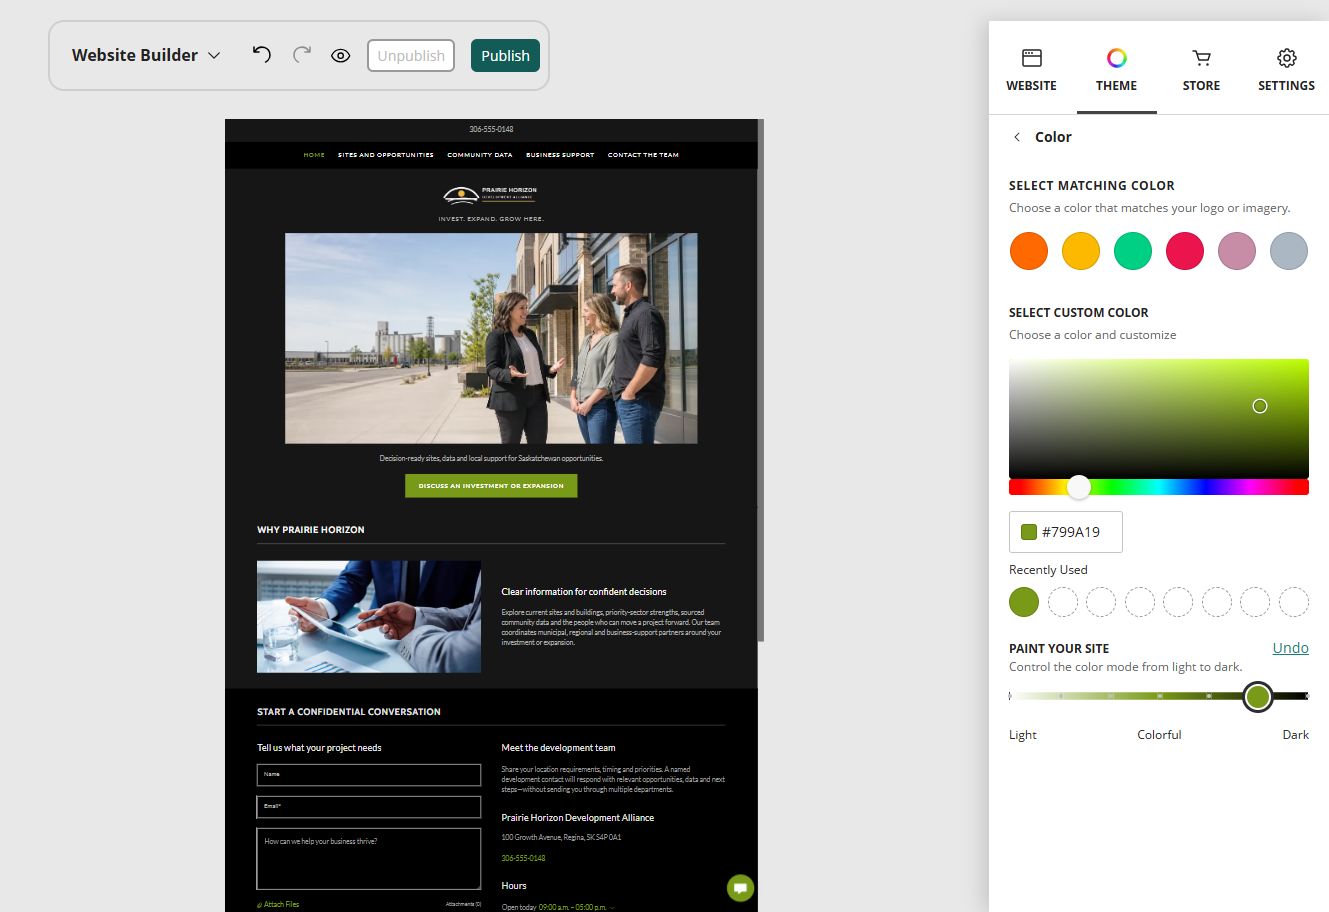Select the mauve matching color swatch
1329x912 pixels.
(1237, 251)
